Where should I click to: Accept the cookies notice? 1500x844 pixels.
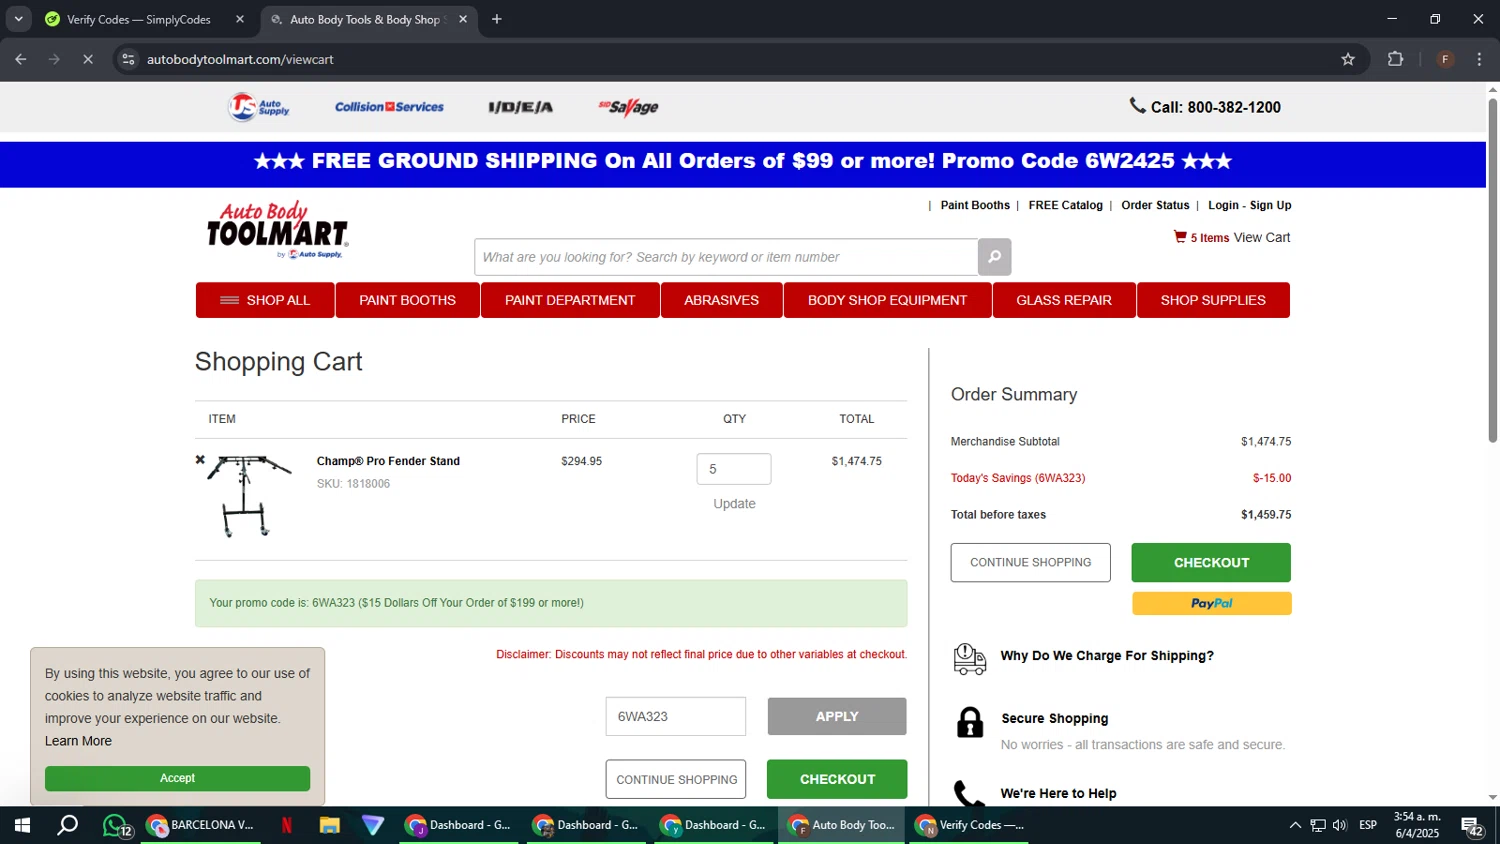coord(177,778)
